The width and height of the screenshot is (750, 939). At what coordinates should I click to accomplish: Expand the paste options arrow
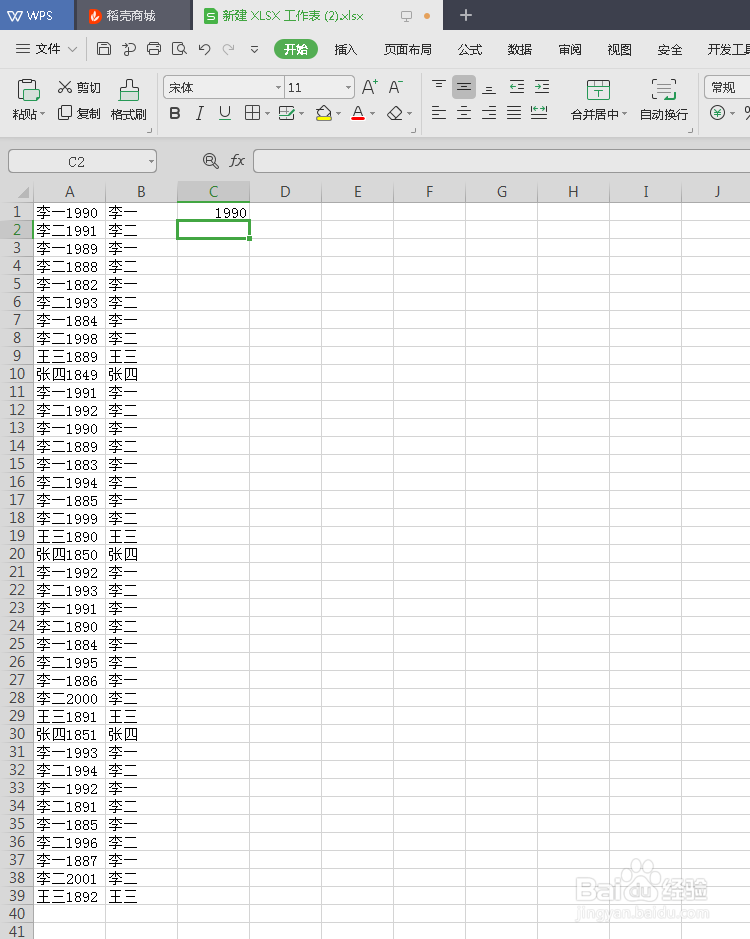coord(43,114)
